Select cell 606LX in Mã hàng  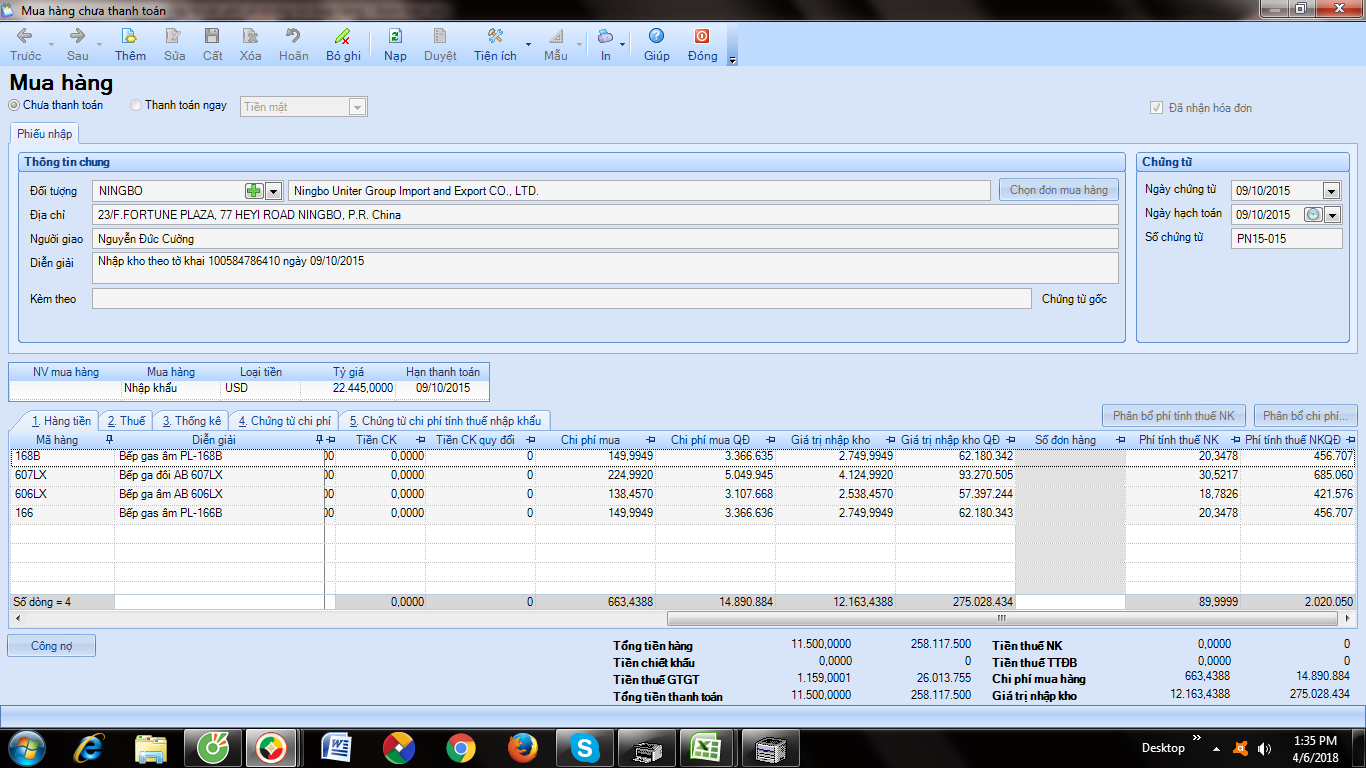pos(62,494)
